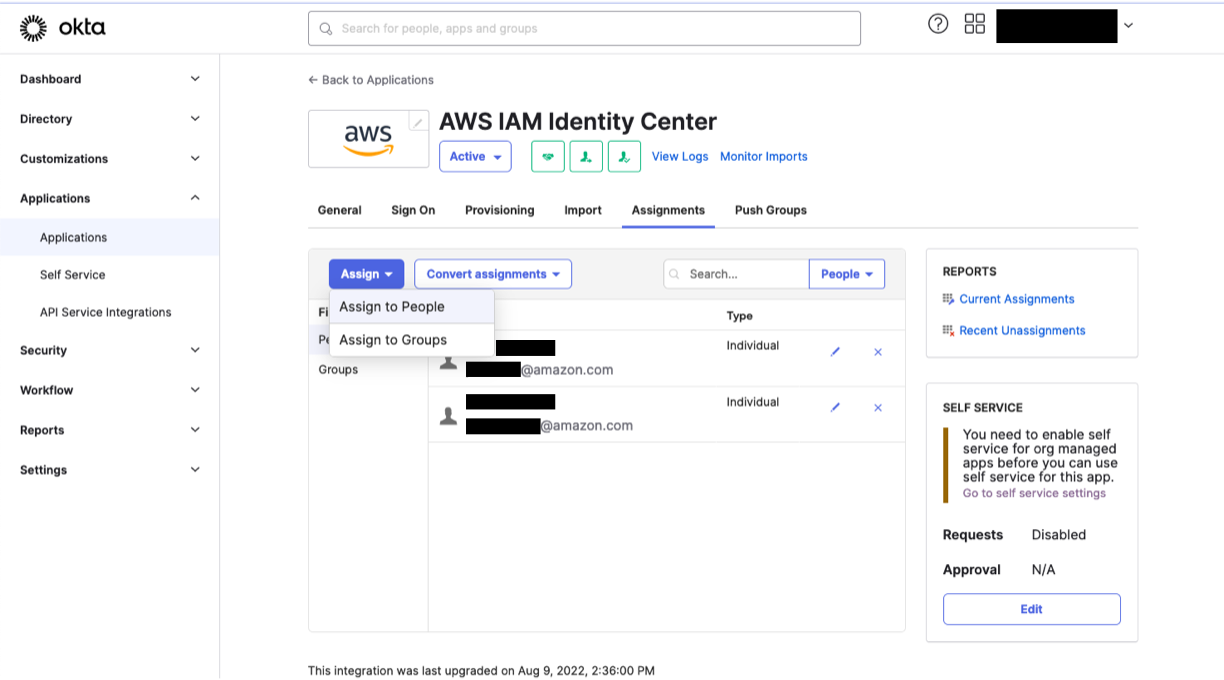1224x680 pixels.
Task: Edit first amazon.com user assignment
Action: coord(835,352)
